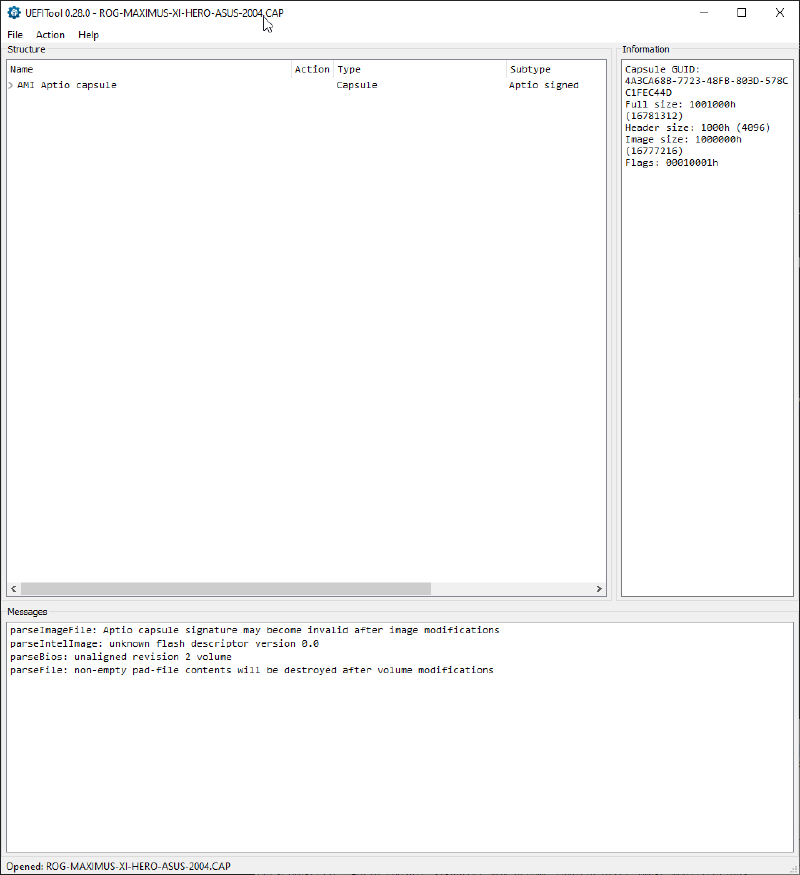Click the Action column header
Image resolution: width=800 pixels, height=875 pixels.
click(x=311, y=69)
